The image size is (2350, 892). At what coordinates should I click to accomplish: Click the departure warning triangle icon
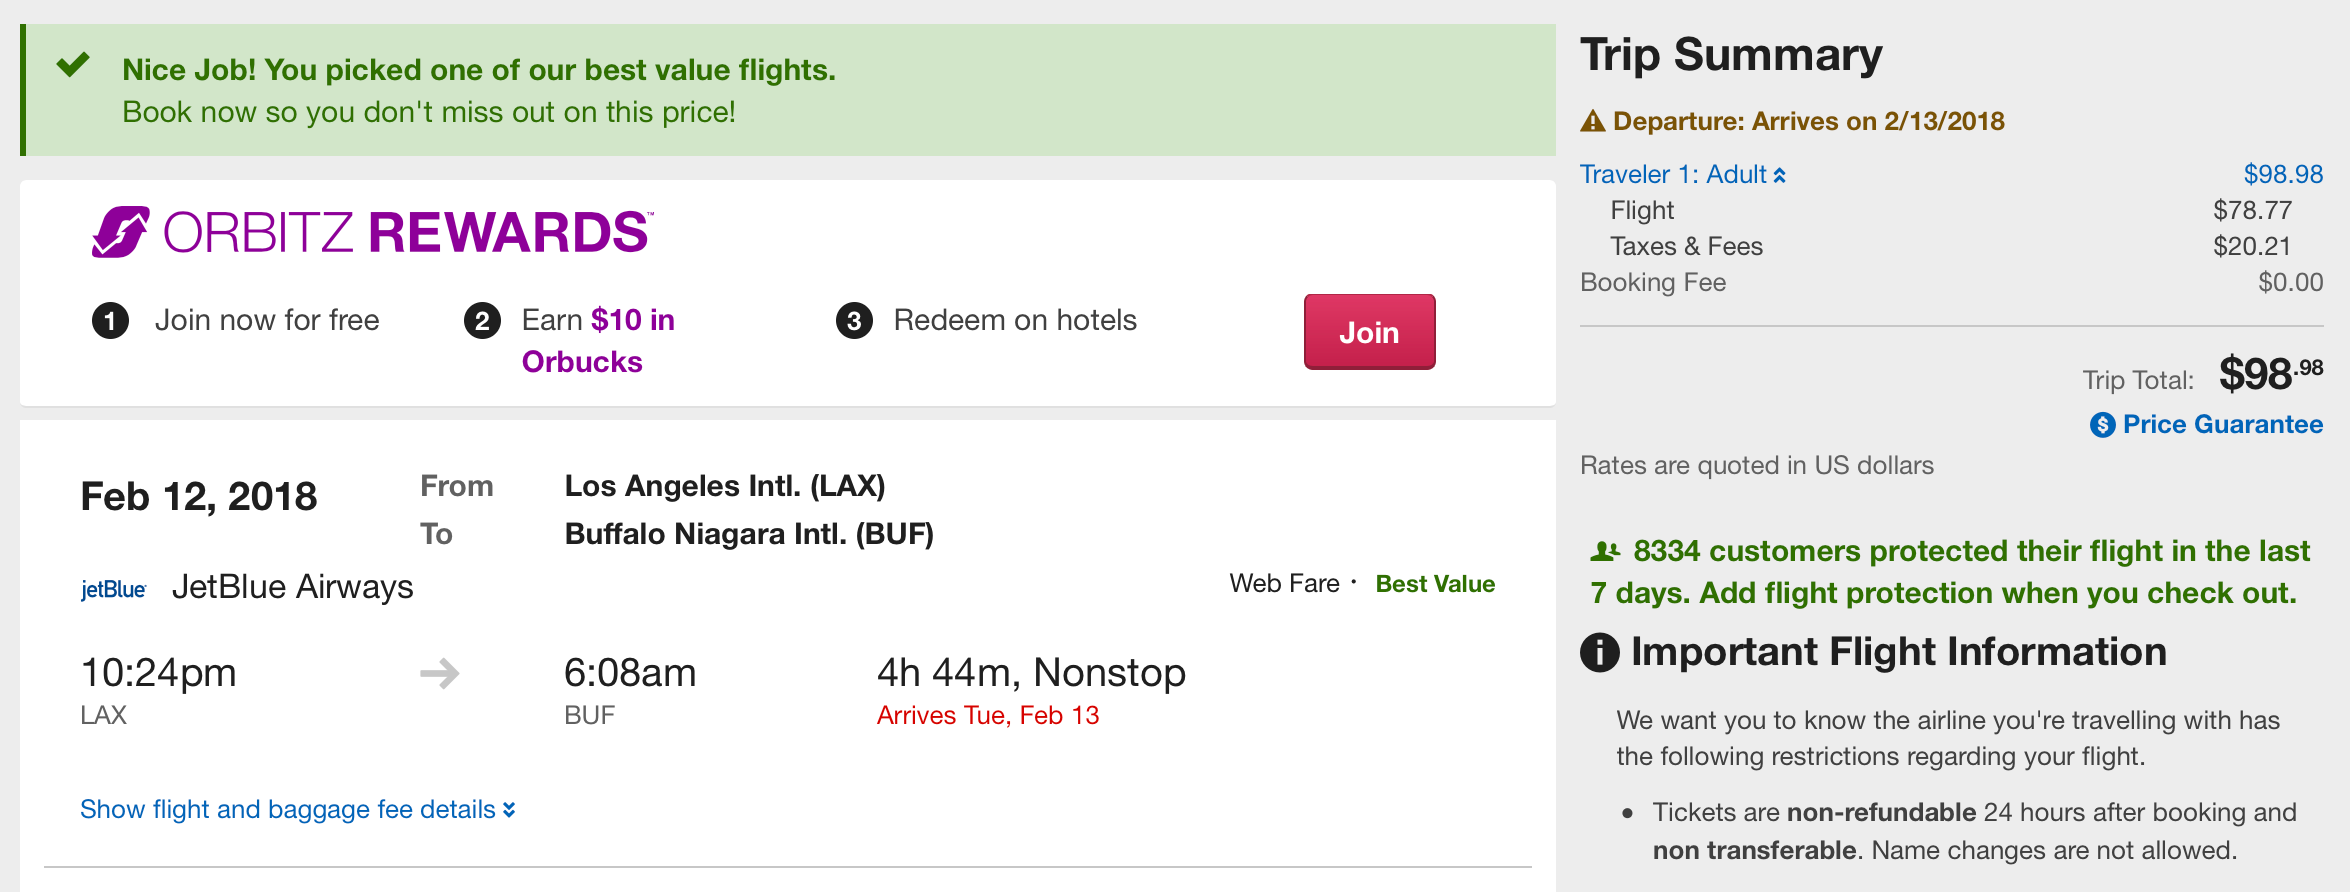1592,122
